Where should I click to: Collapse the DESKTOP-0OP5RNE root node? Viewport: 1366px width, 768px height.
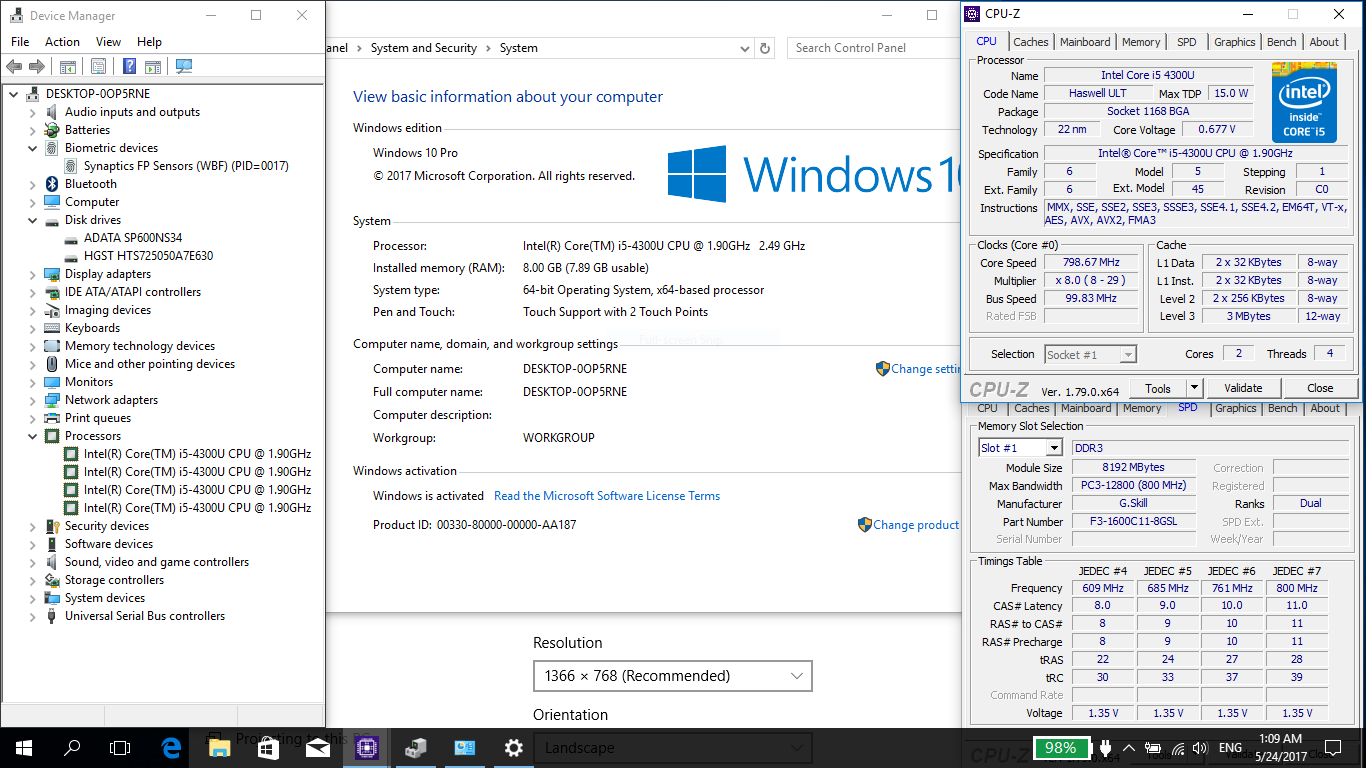[14, 94]
